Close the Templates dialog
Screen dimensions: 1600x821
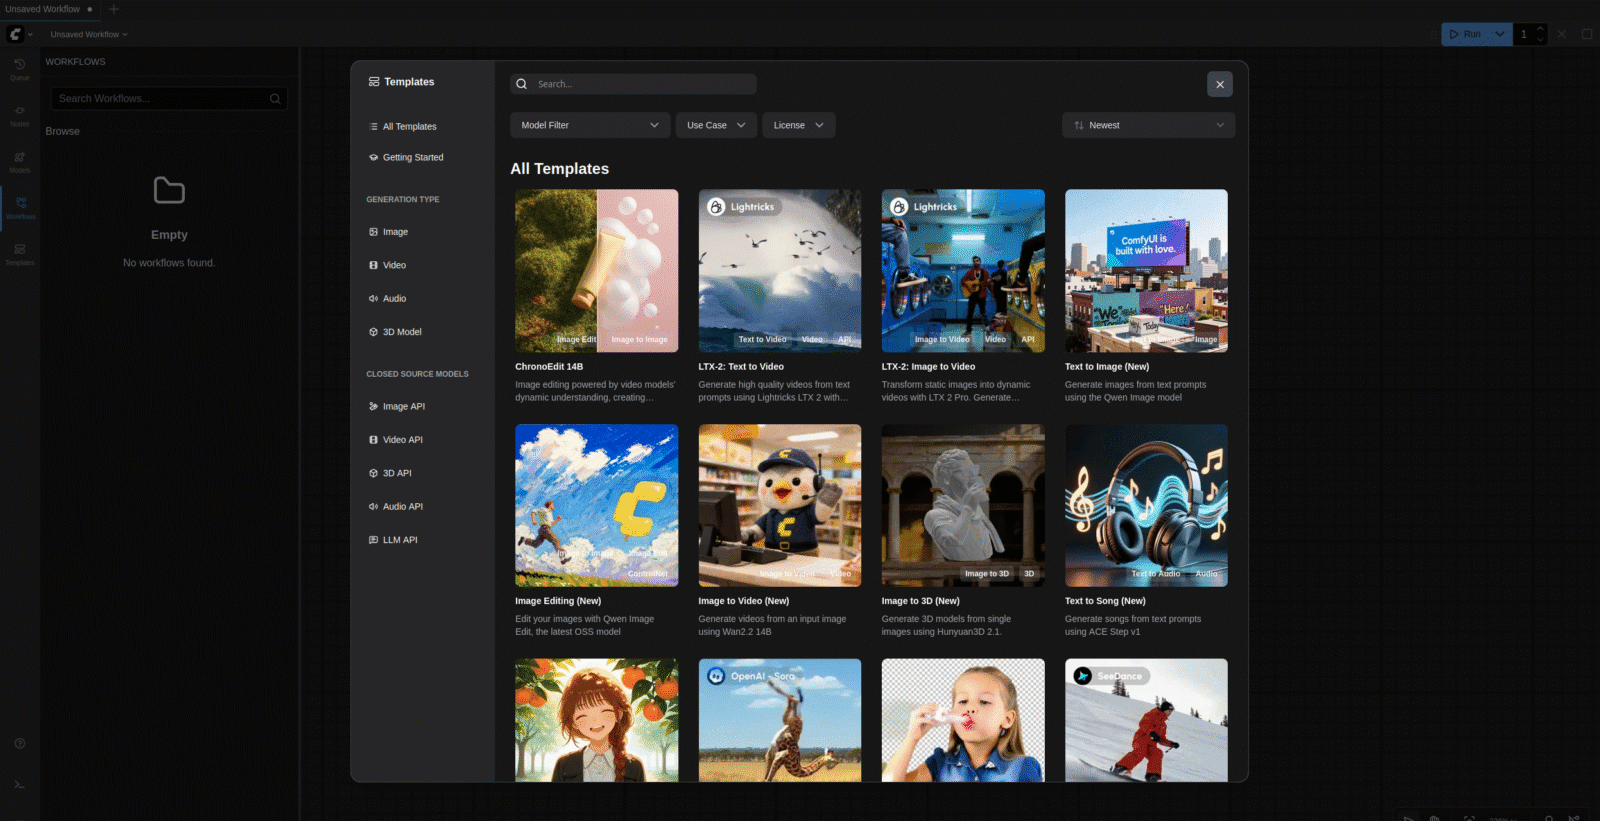pos(1219,85)
